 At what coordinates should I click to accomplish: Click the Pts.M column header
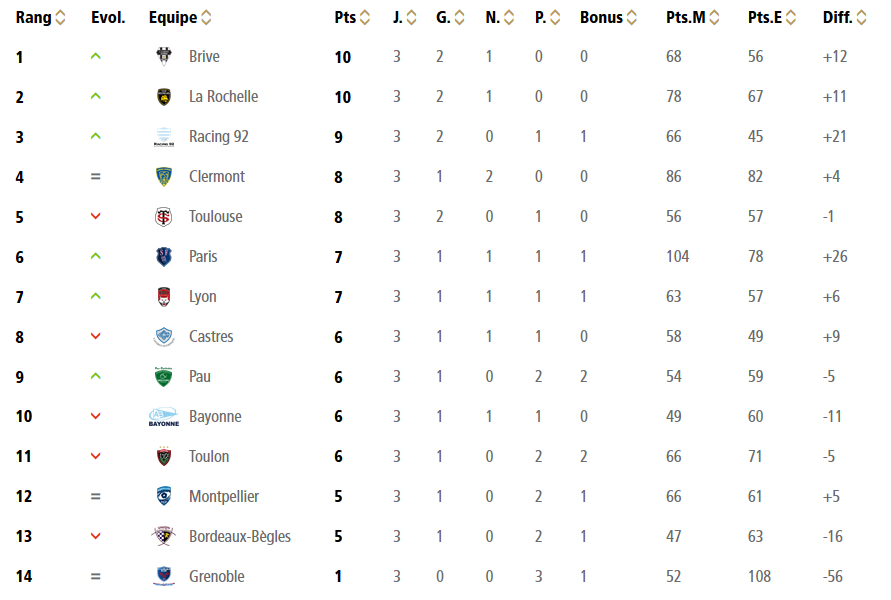click(686, 18)
